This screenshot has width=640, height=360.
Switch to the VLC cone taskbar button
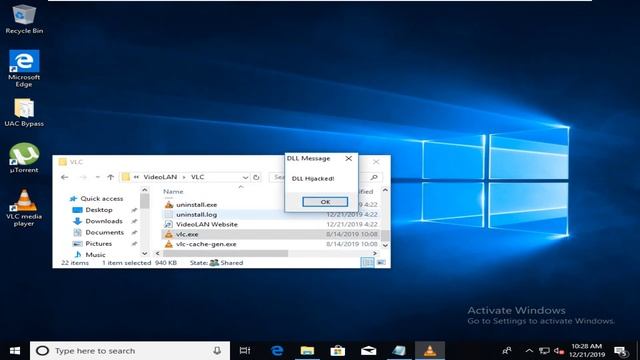coord(429,351)
